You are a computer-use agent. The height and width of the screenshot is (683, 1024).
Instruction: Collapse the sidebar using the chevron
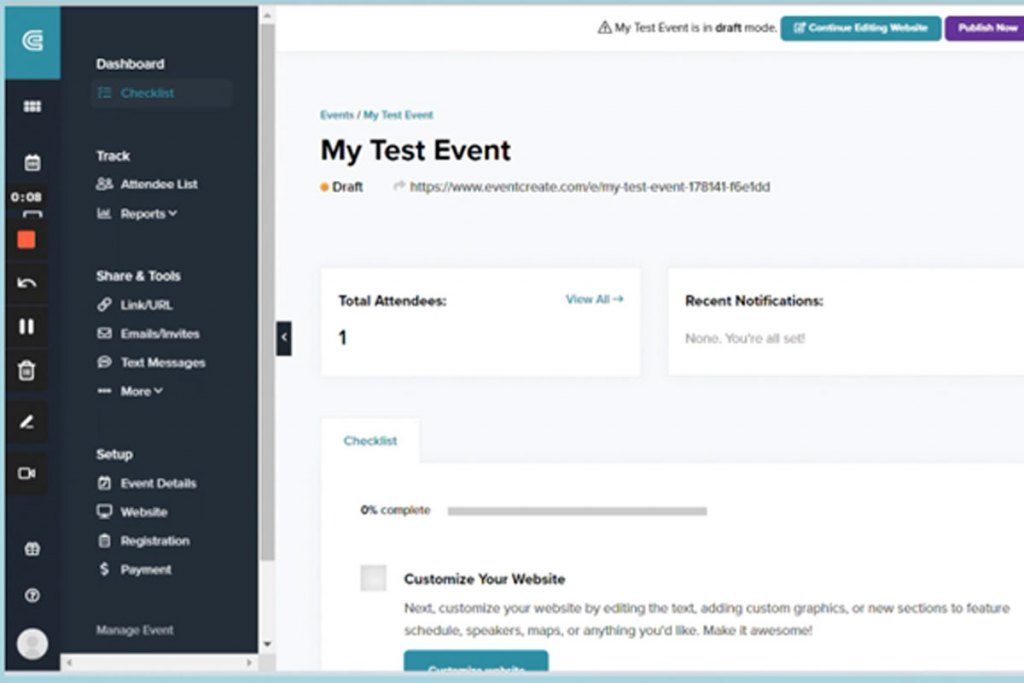(x=285, y=339)
